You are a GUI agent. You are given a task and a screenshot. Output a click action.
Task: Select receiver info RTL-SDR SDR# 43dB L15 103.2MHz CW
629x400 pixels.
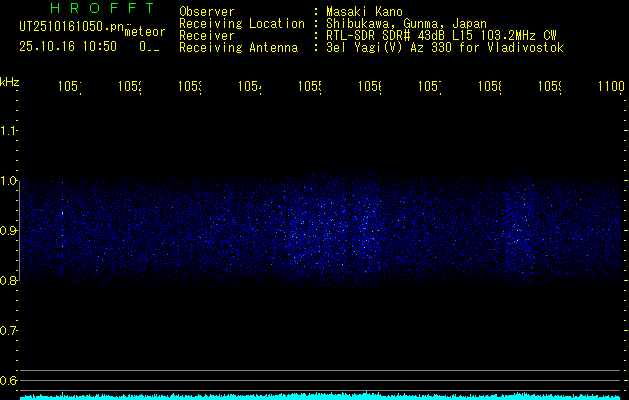click(x=441, y=36)
